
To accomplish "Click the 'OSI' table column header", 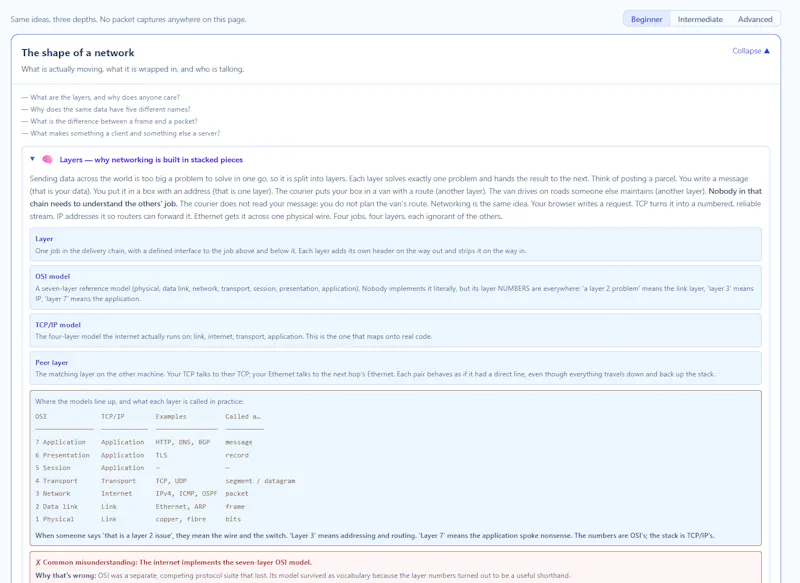I will coord(41,417).
